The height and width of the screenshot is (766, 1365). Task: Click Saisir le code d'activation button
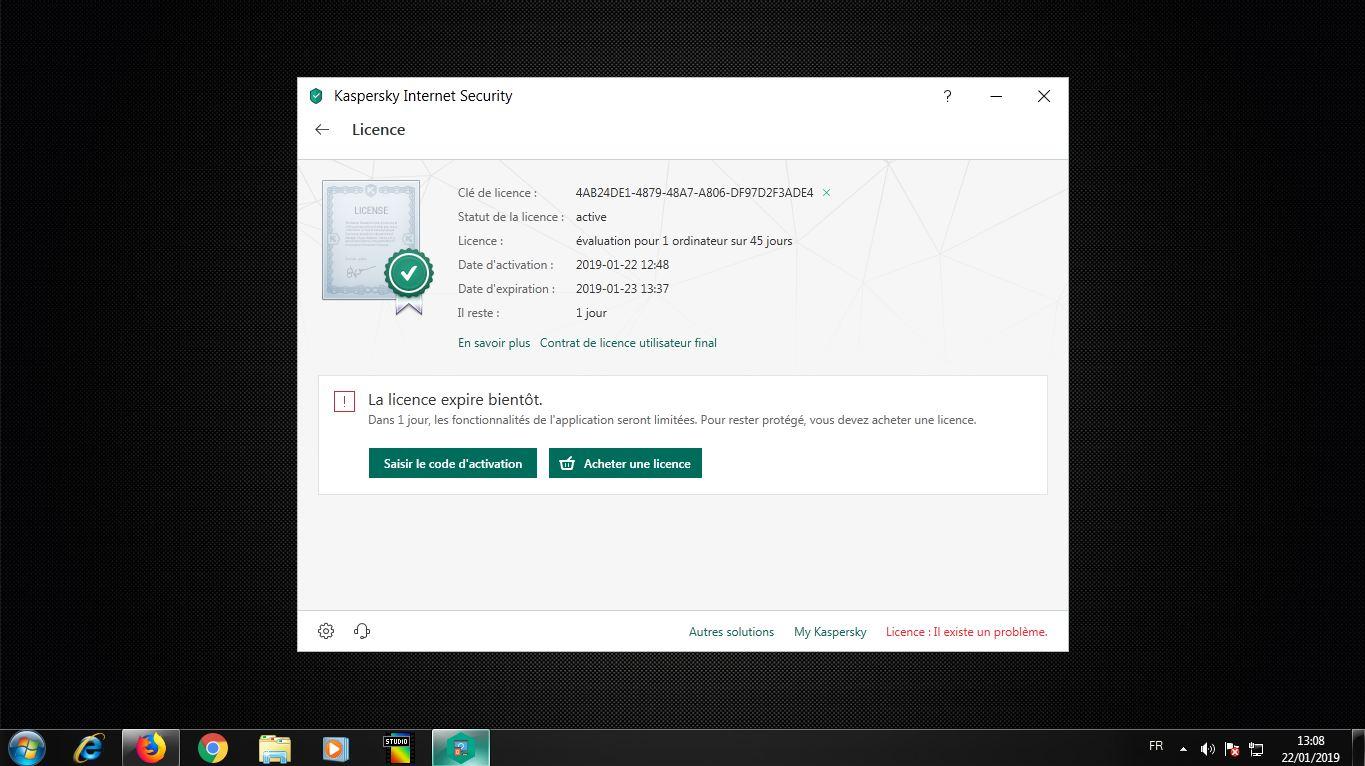(453, 463)
